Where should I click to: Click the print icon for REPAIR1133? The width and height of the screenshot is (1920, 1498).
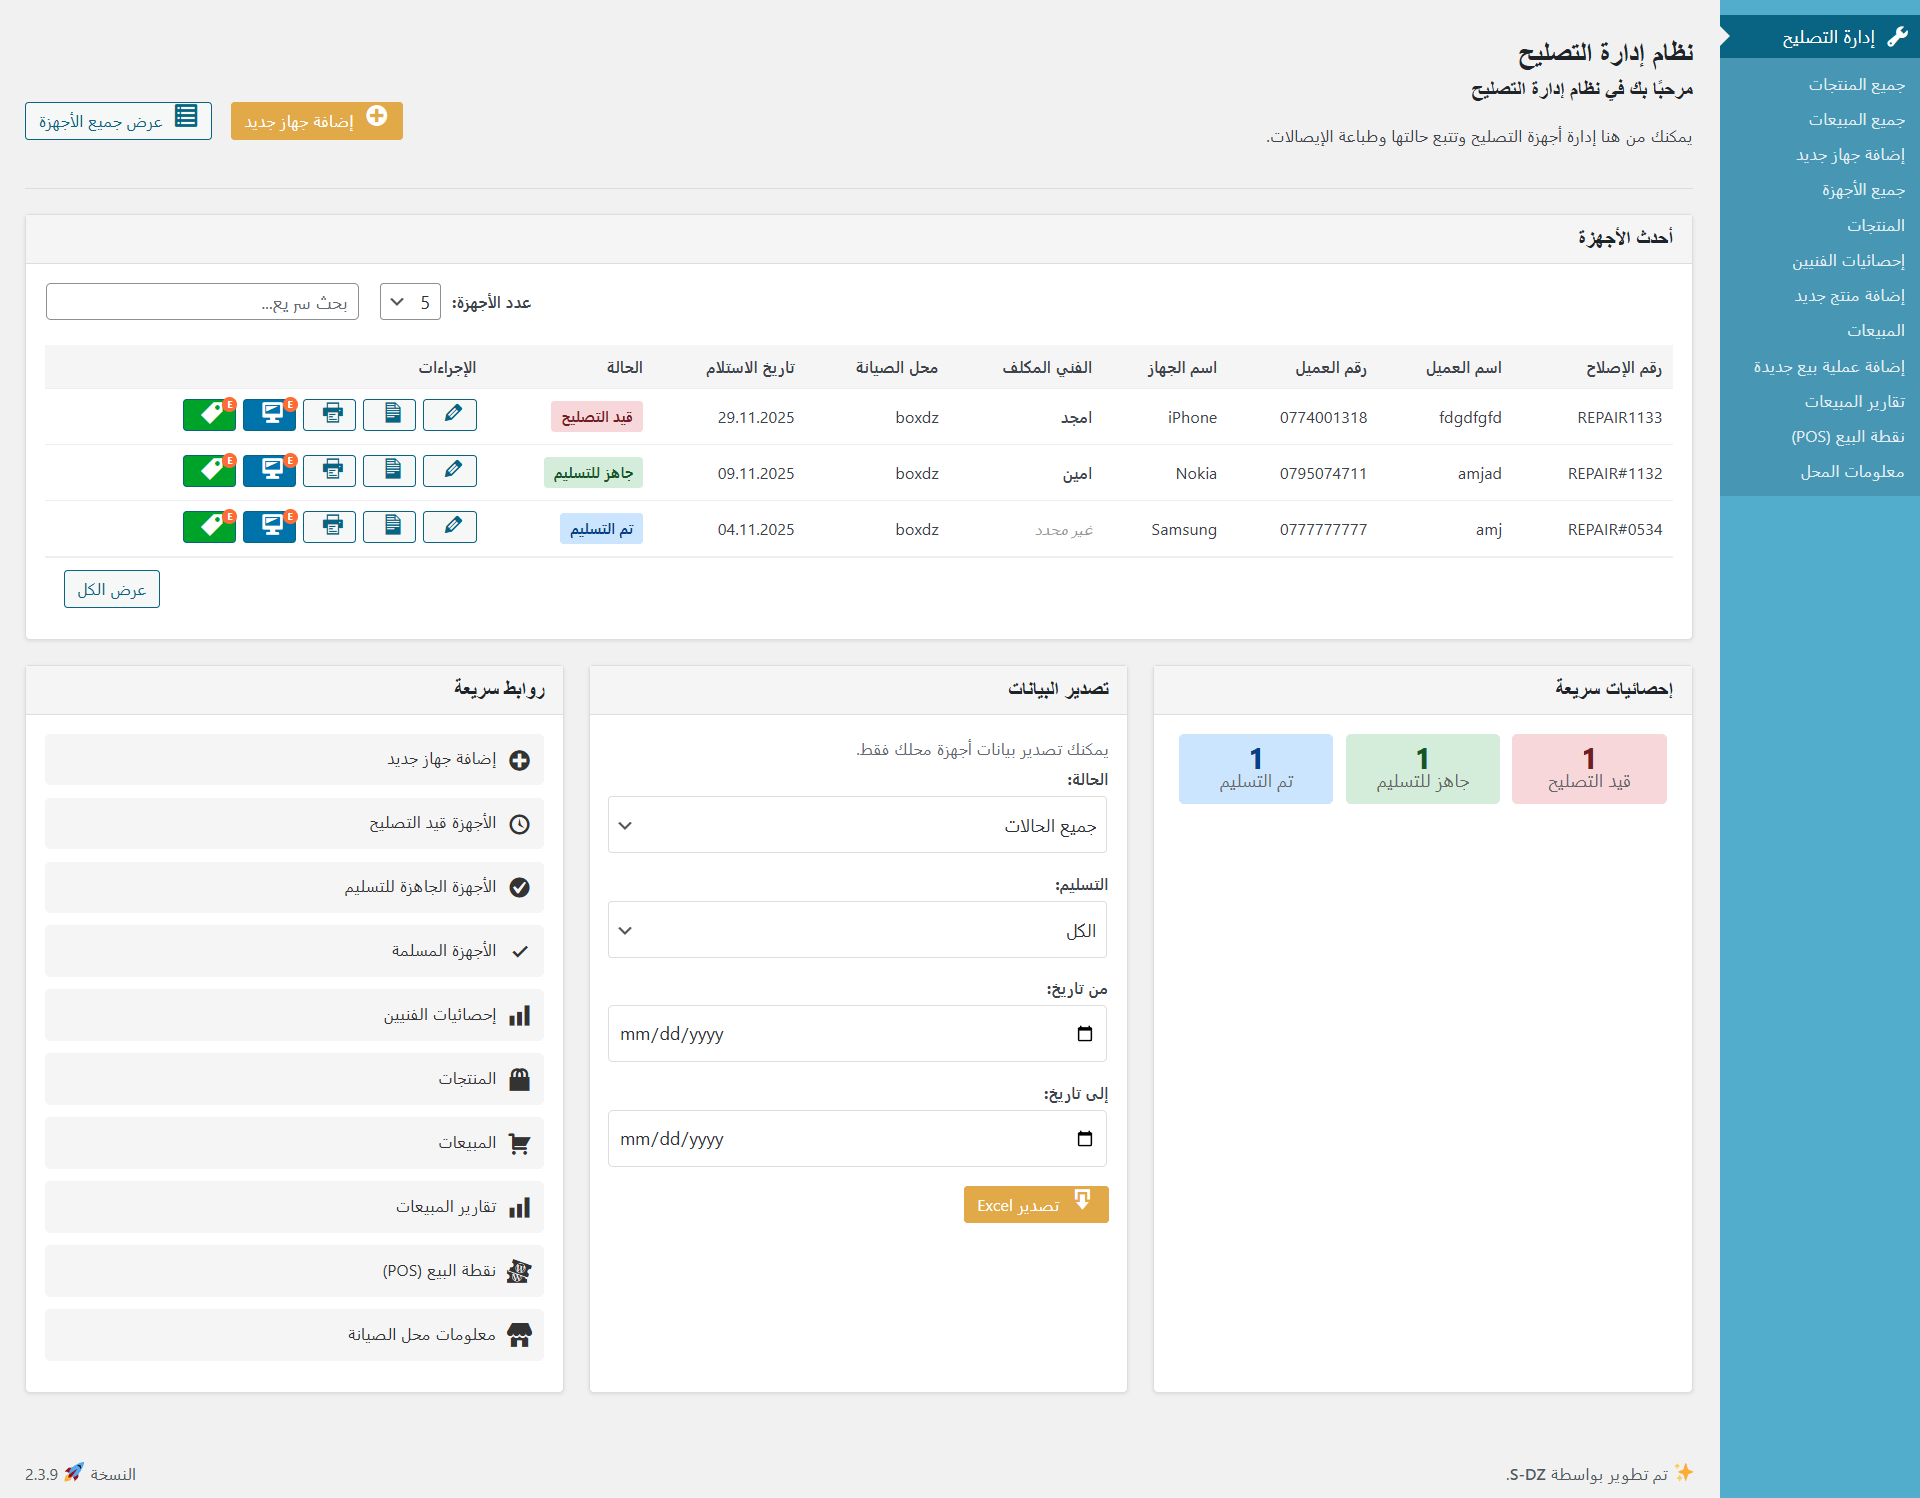[x=330, y=414]
